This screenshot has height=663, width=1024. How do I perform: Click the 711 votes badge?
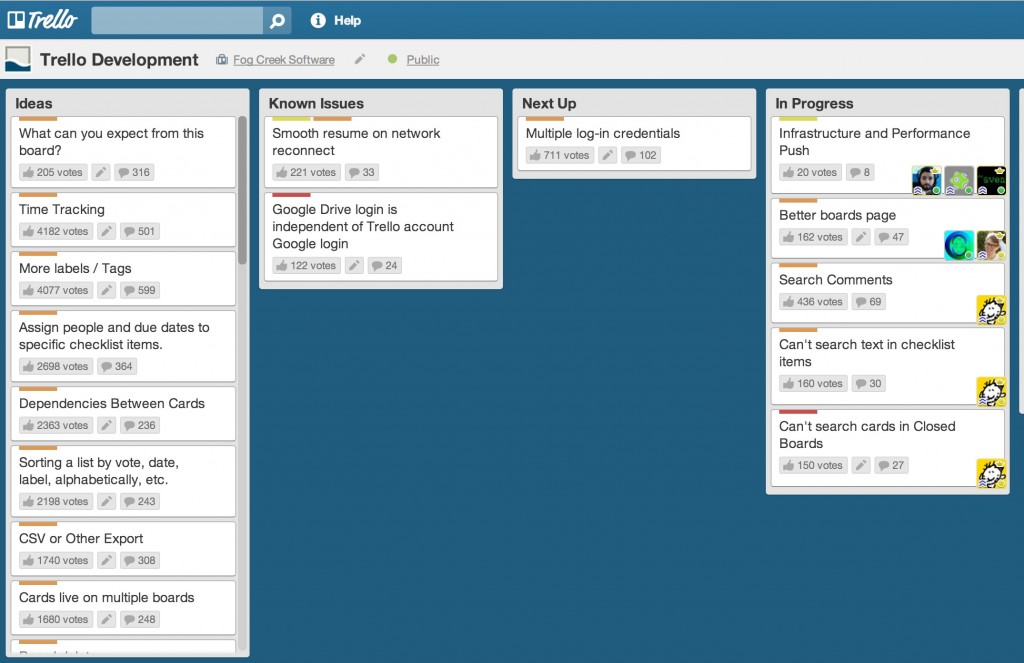point(560,155)
